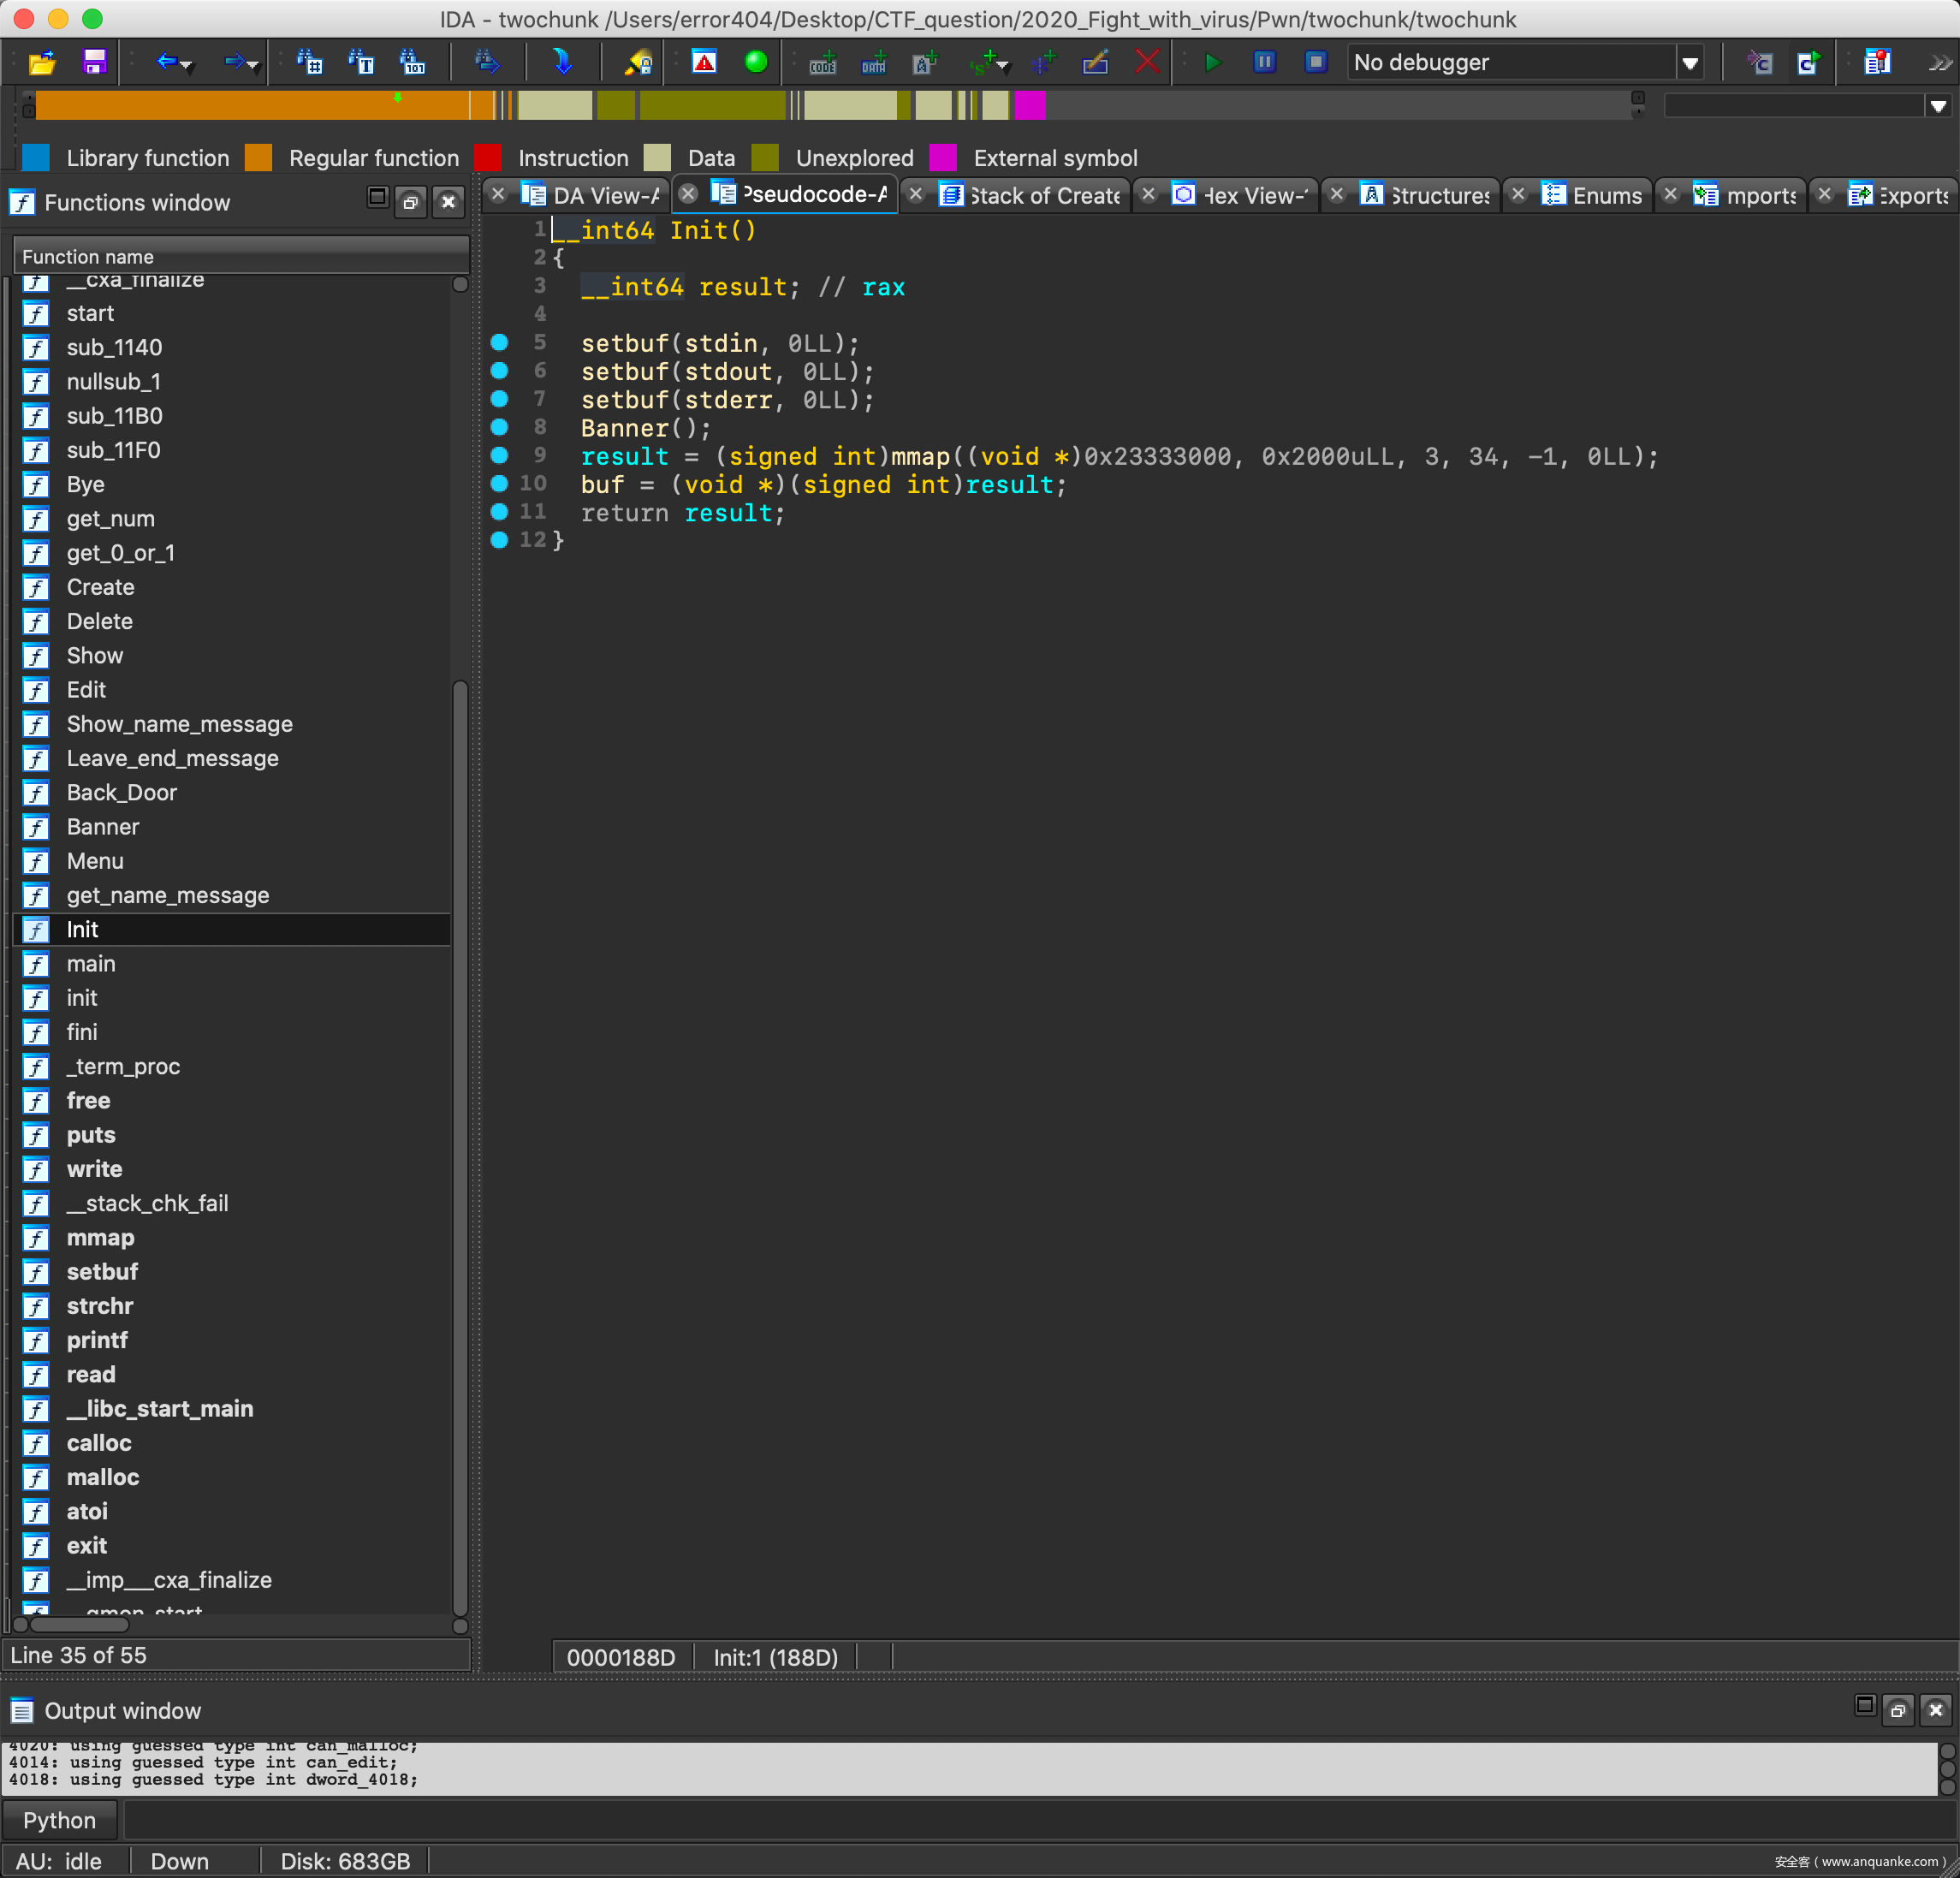Viewport: 1960px width, 1878px height.
Task: Select the Back_Door function
Action: pos(121,792)
